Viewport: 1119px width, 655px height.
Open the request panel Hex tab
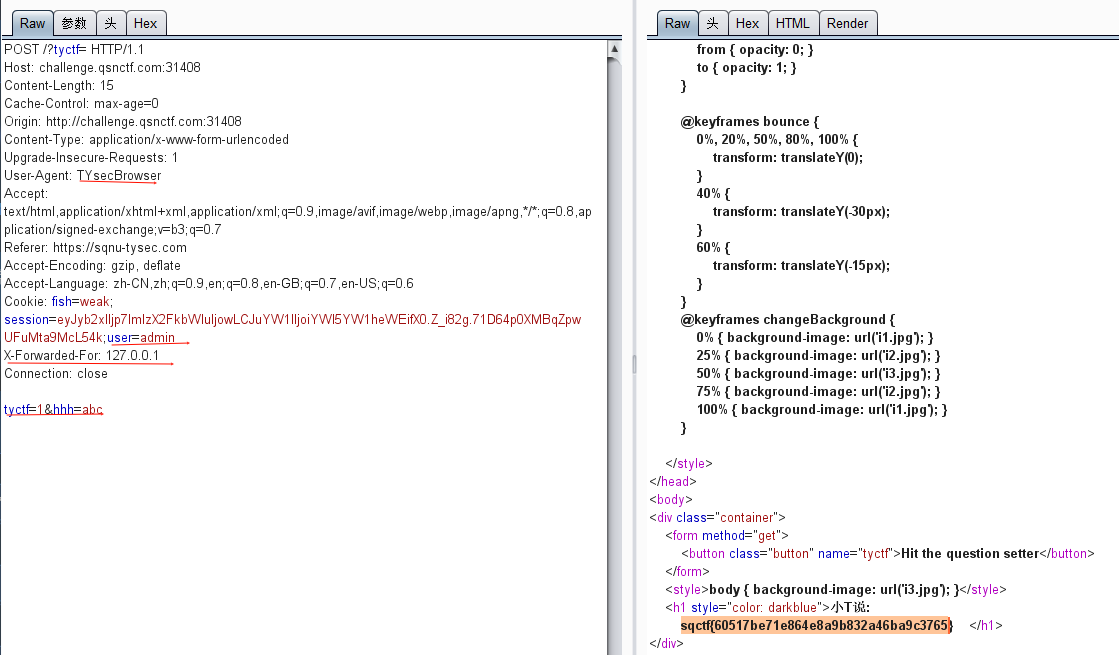click(145, 23)
